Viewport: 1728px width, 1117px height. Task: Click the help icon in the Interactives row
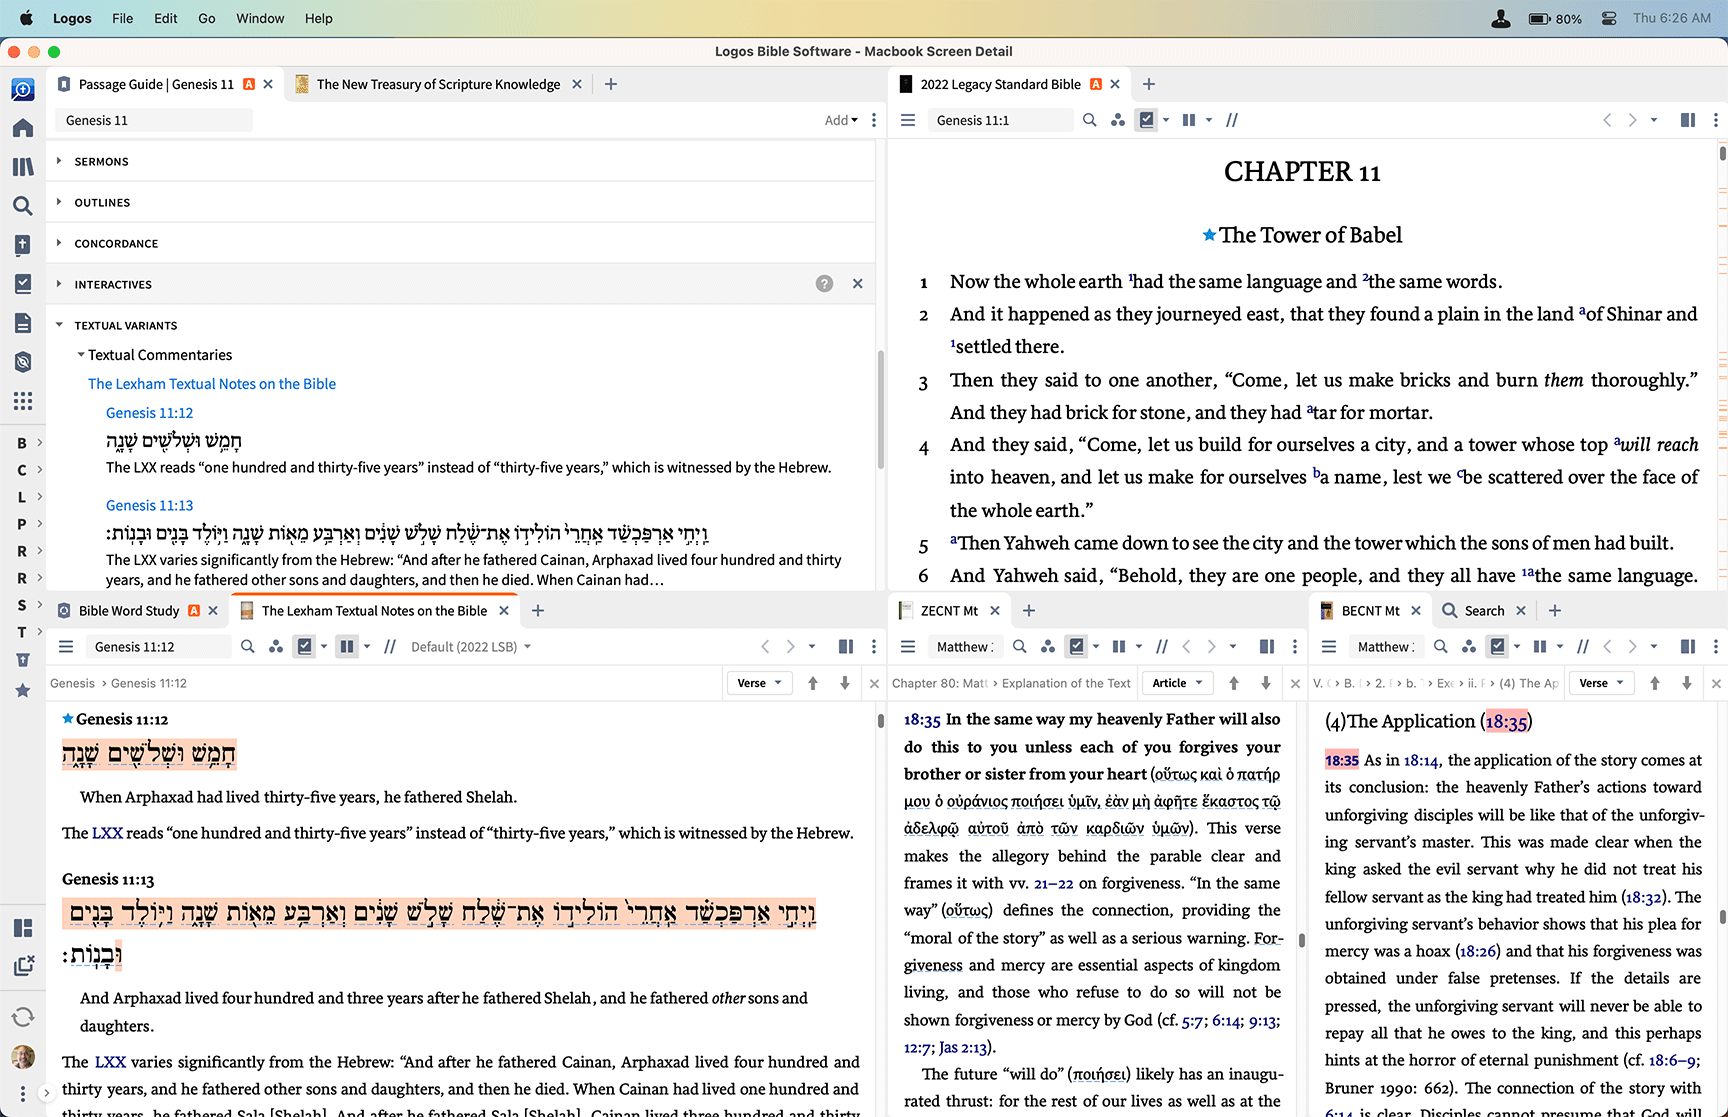(x=824, y=284)
